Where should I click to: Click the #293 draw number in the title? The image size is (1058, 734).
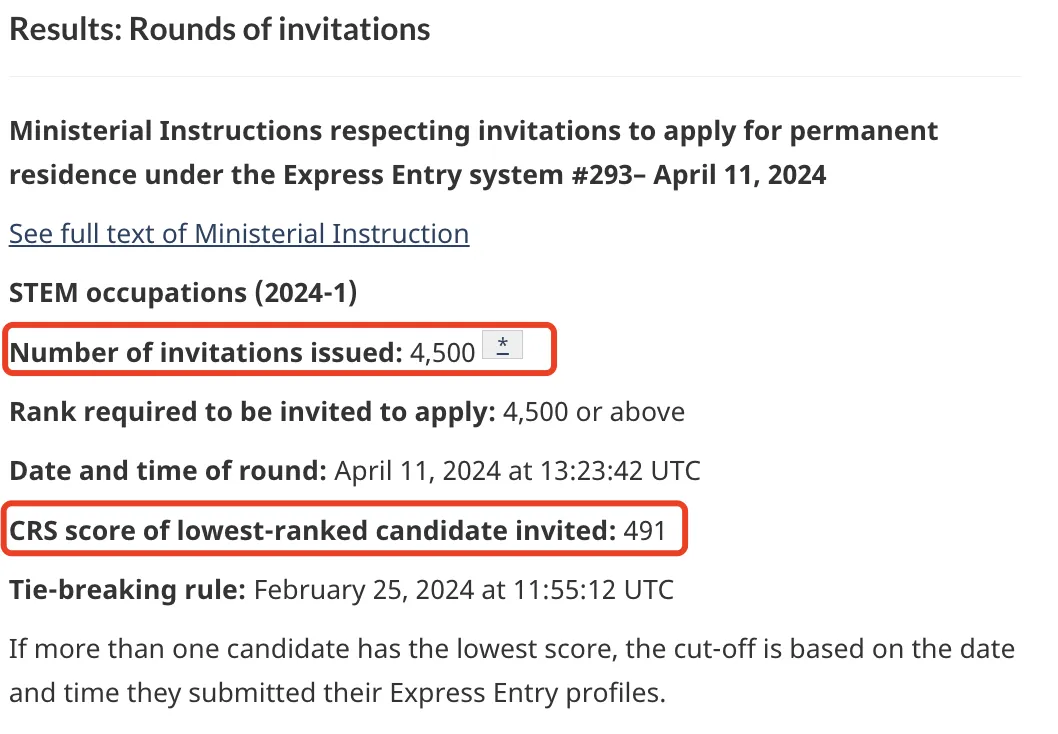[603, 175]
